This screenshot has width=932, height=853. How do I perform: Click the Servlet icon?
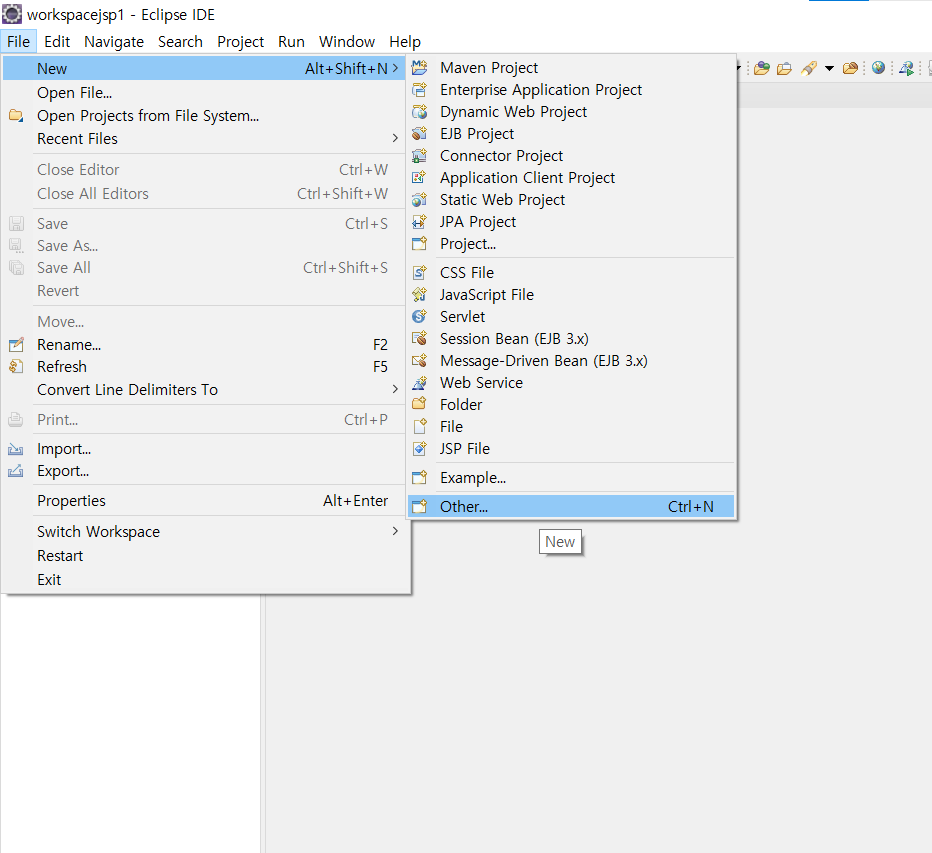[420, 317]
